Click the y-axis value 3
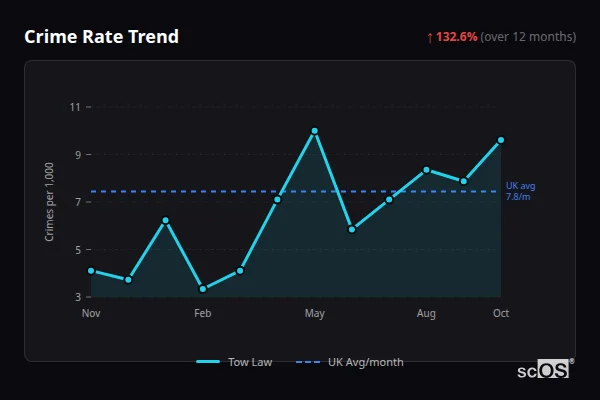Viewport: 600px width, 400px height. (78, 297)
